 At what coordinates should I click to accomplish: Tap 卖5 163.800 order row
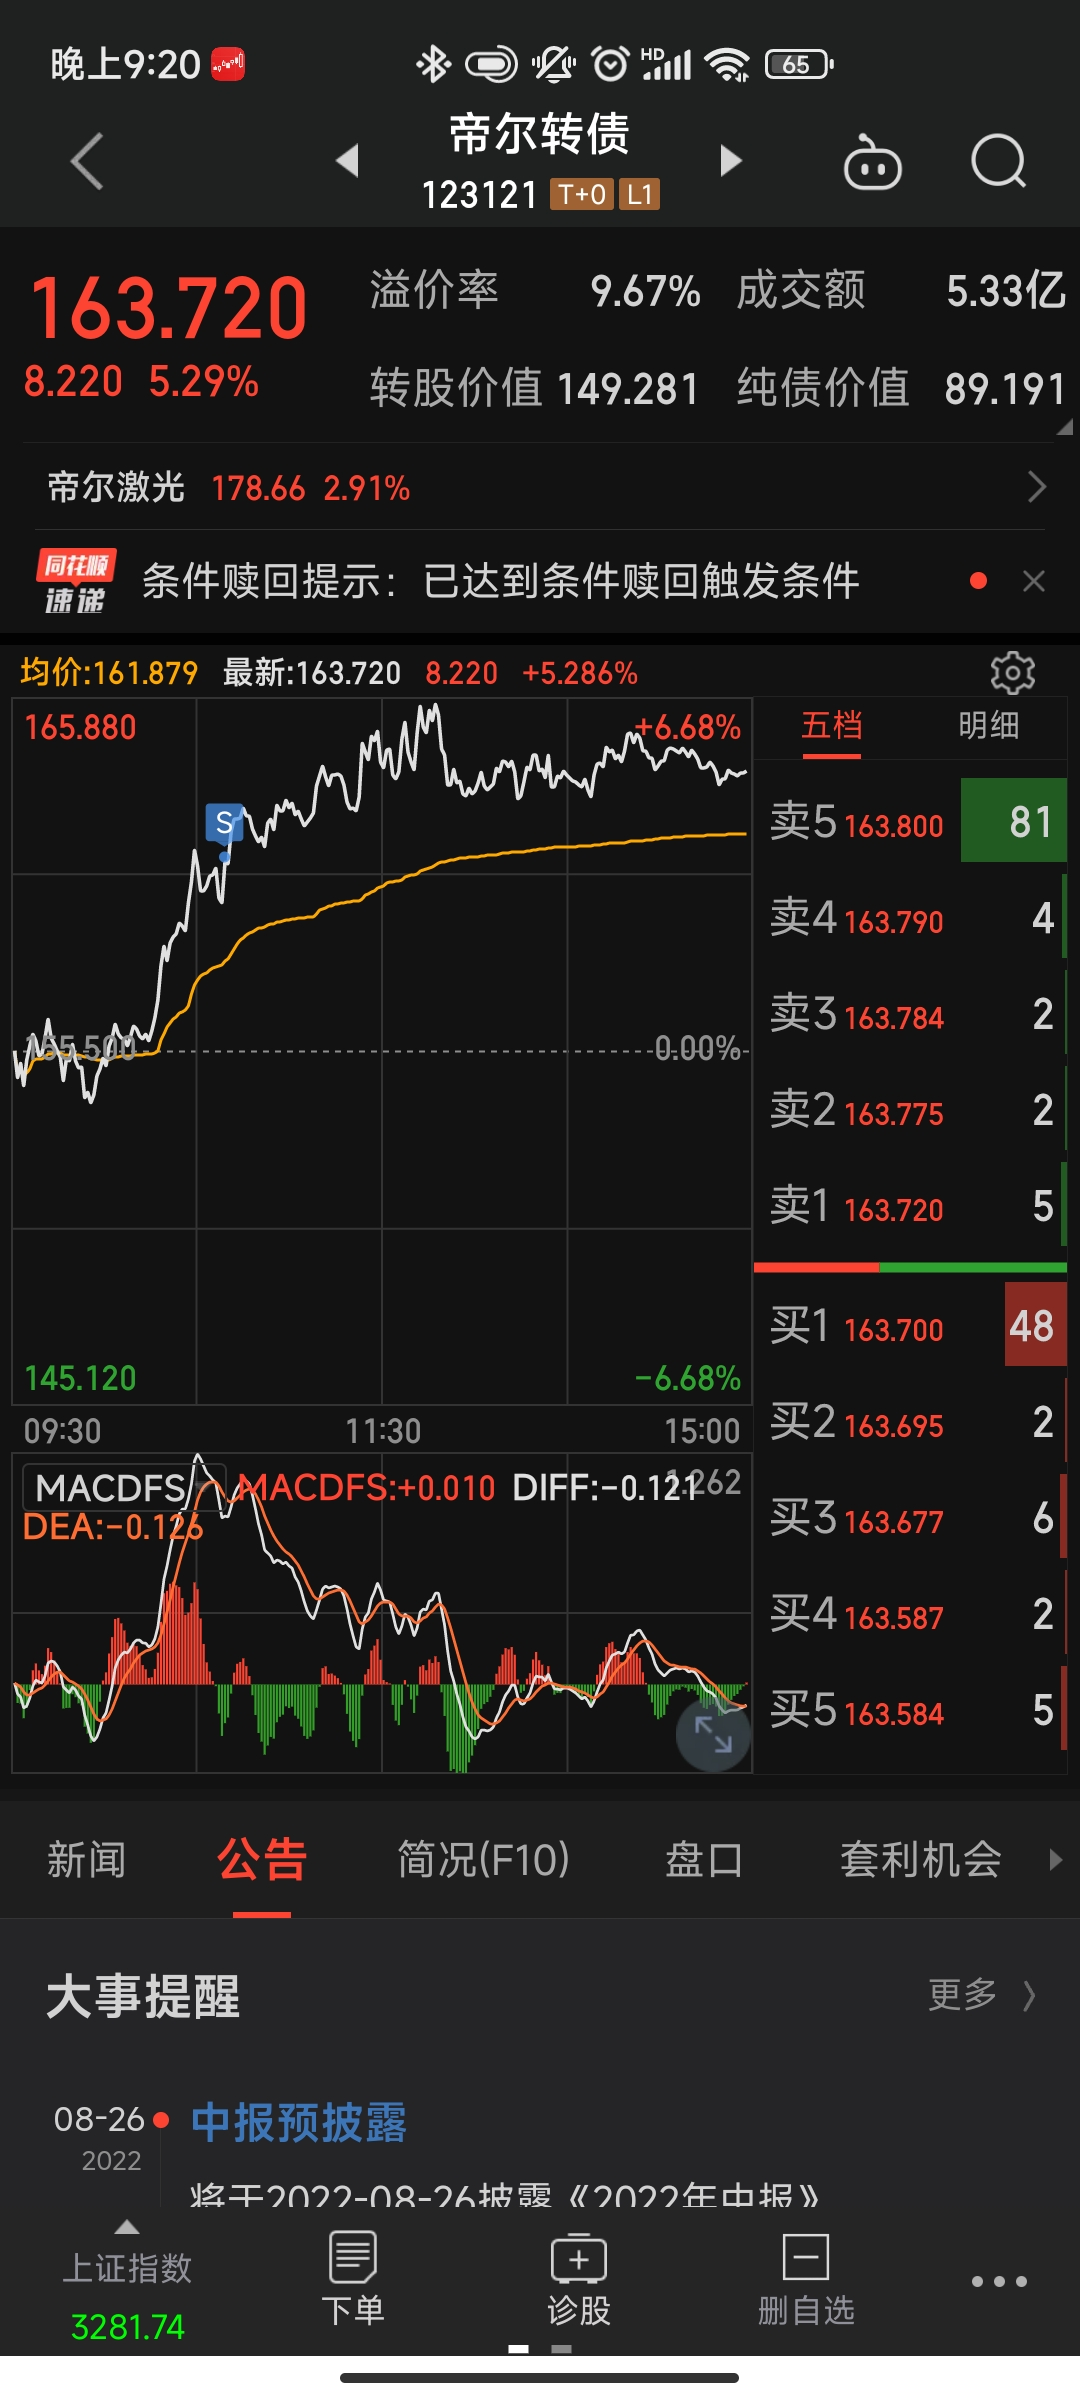(x=911, y=822)
